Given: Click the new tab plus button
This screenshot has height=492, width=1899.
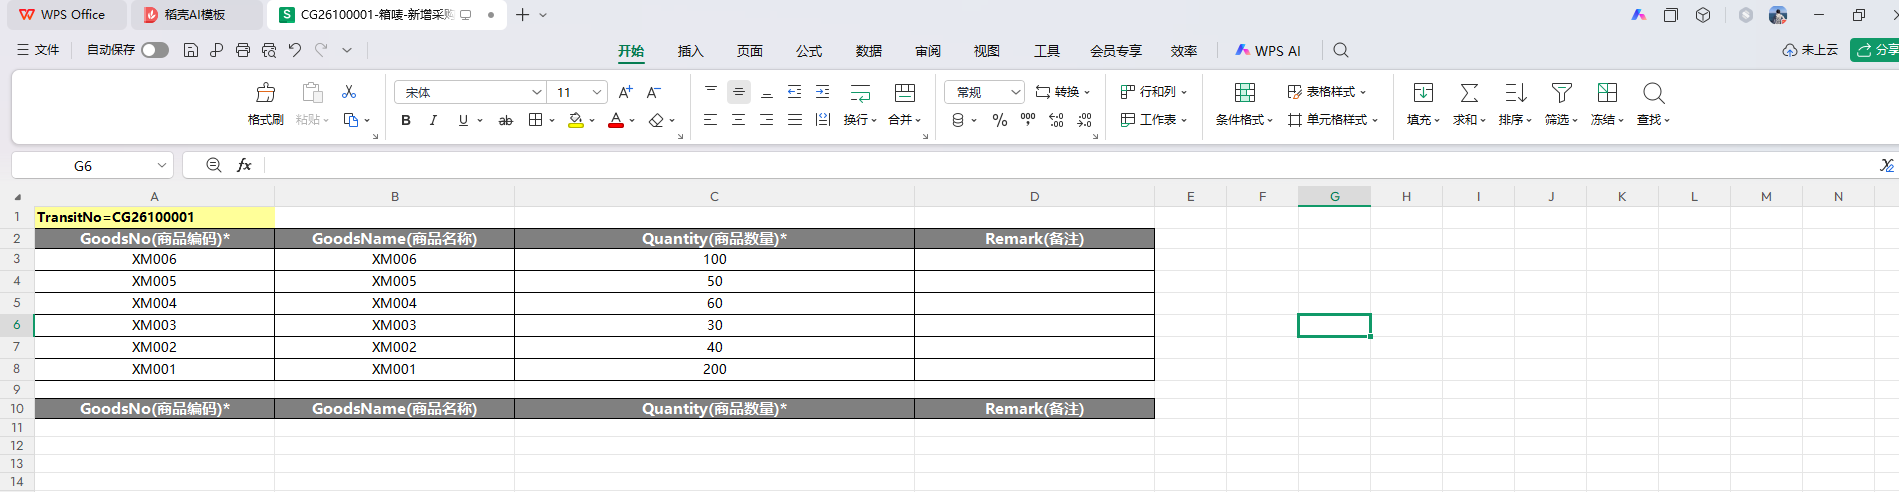Looking at the screenshot, I should (x=522, y=15).
